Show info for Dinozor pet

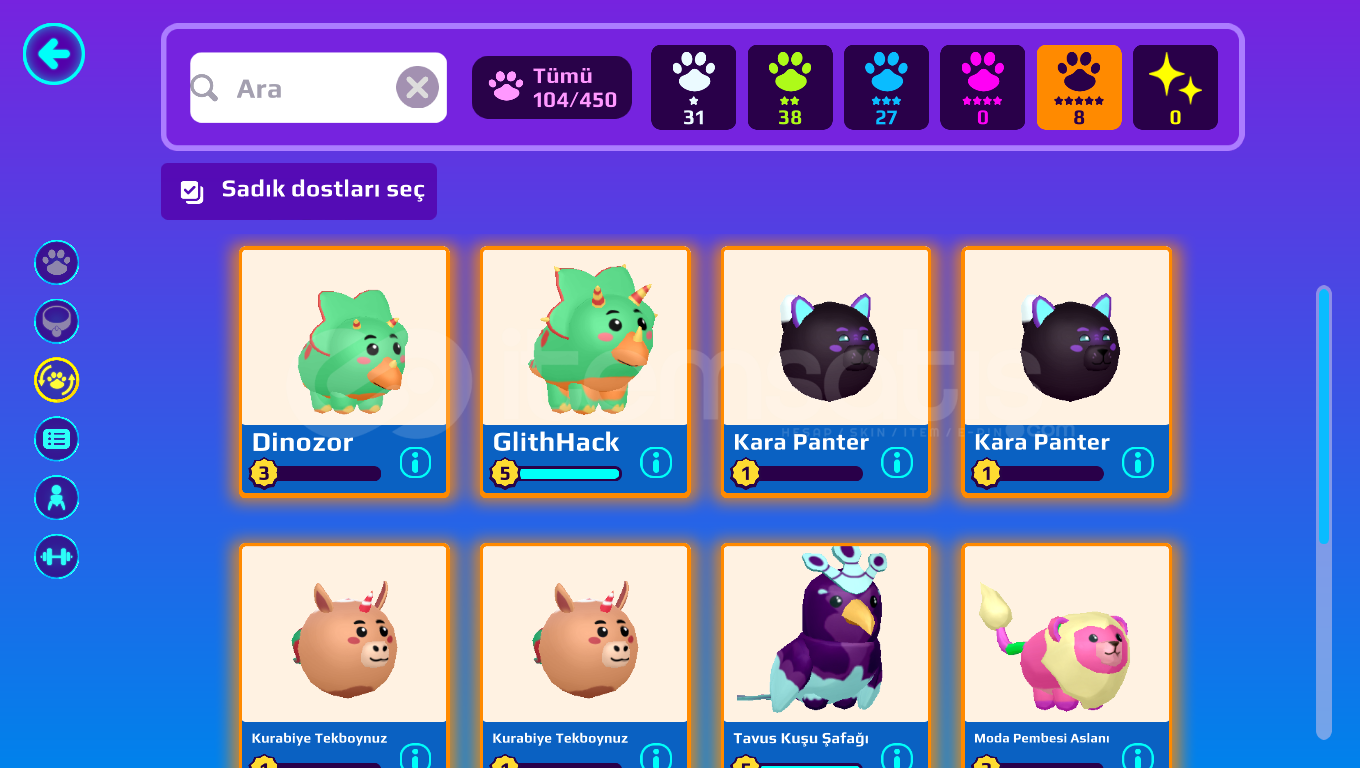pyautogui.click(x=415, y=462)
